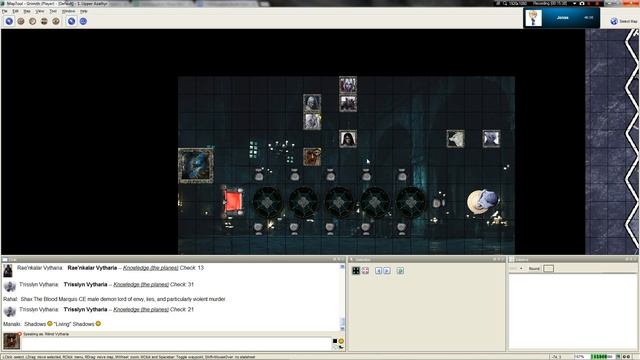
Task: Open the Help menu
Action: coord(84,11)
